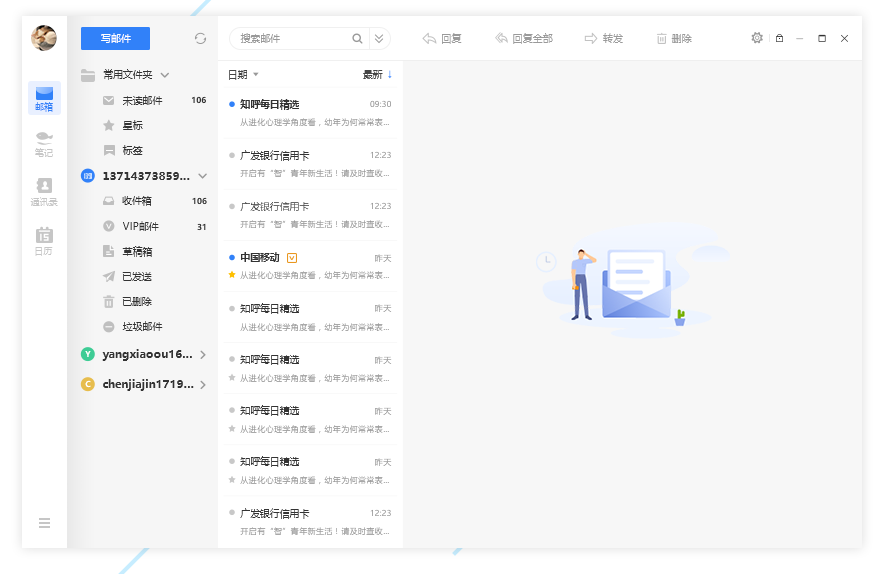
Task: Expand the chenjiajin1719 account chevron
Action: tap(202, 385)
